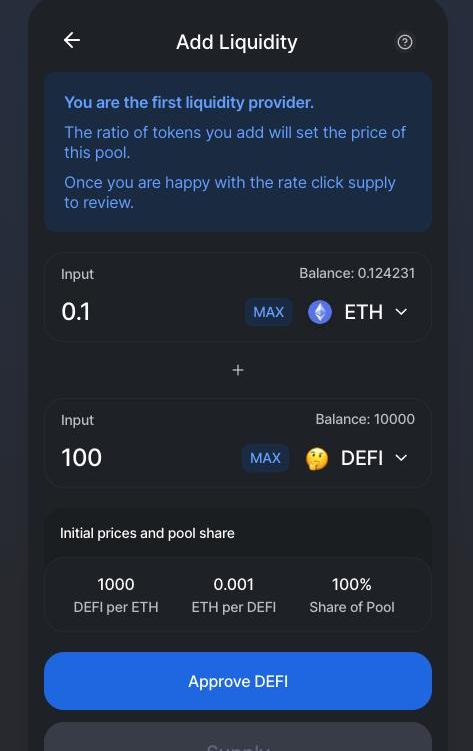This screenshot has width=473, height=751.
Task: Click the DEFI Balance: 10000 text
Action: [365, 419]
